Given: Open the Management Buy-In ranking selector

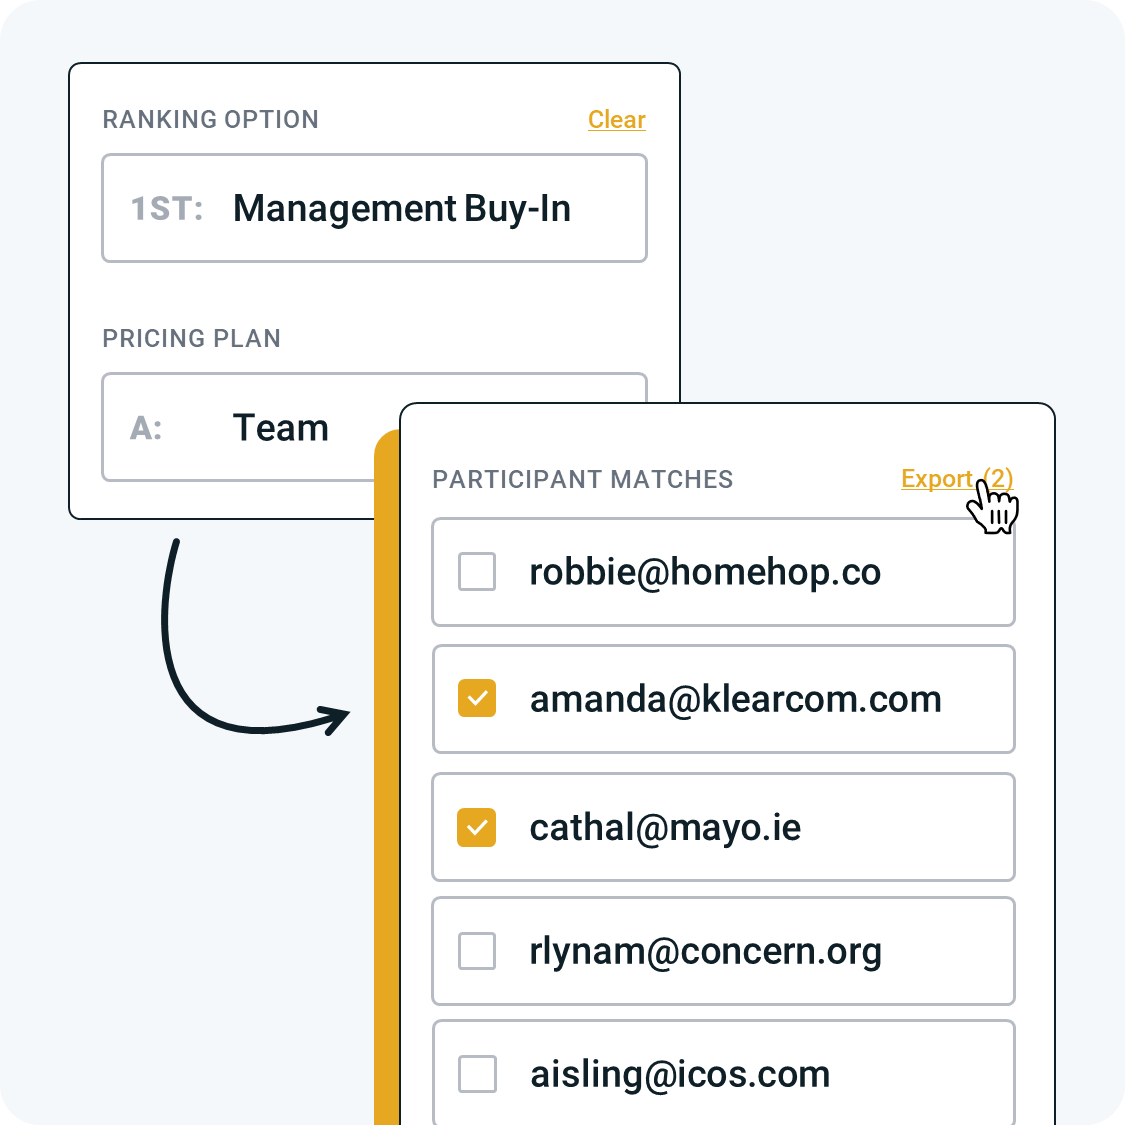Looking at the screenshot, I should 375,208.
